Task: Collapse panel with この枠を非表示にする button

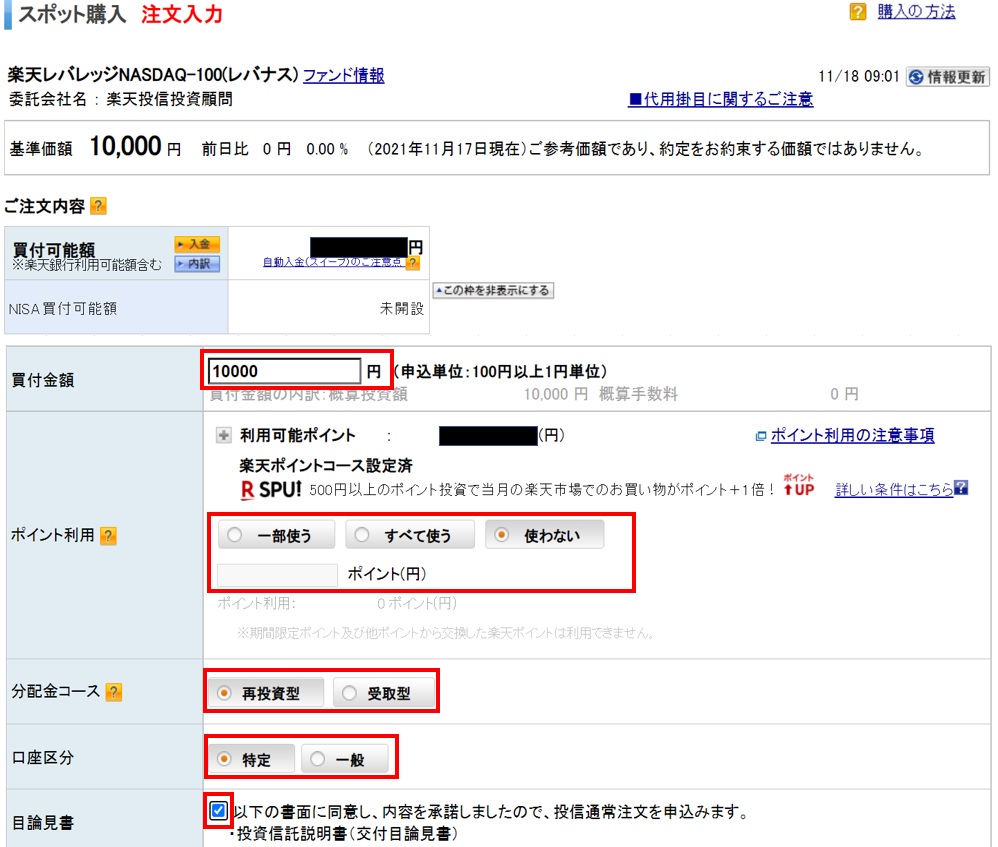Action: pyautogui.click(x=493, y=290)
